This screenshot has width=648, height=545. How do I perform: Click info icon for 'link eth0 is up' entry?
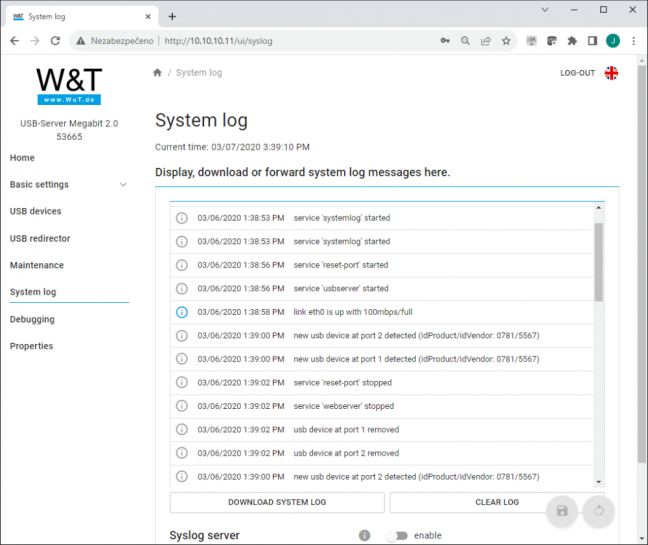coord(182,312)
